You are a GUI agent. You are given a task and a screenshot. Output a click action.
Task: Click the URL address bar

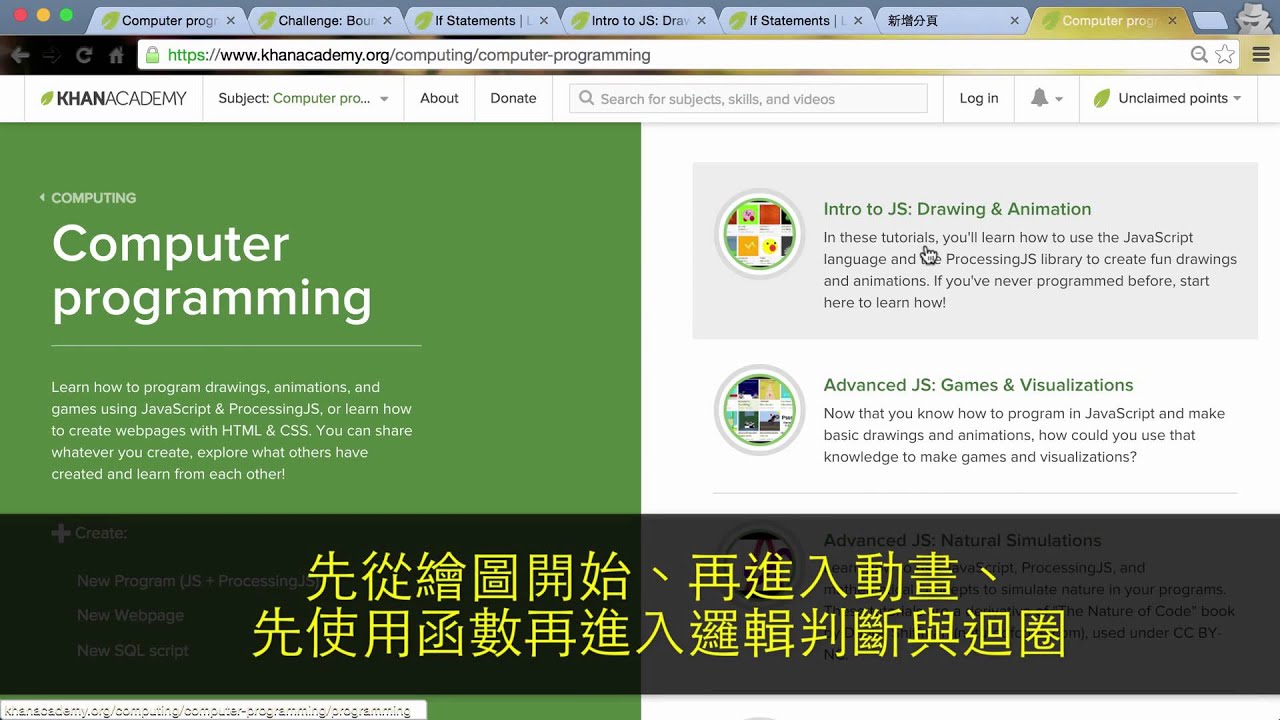click(660, 55)
